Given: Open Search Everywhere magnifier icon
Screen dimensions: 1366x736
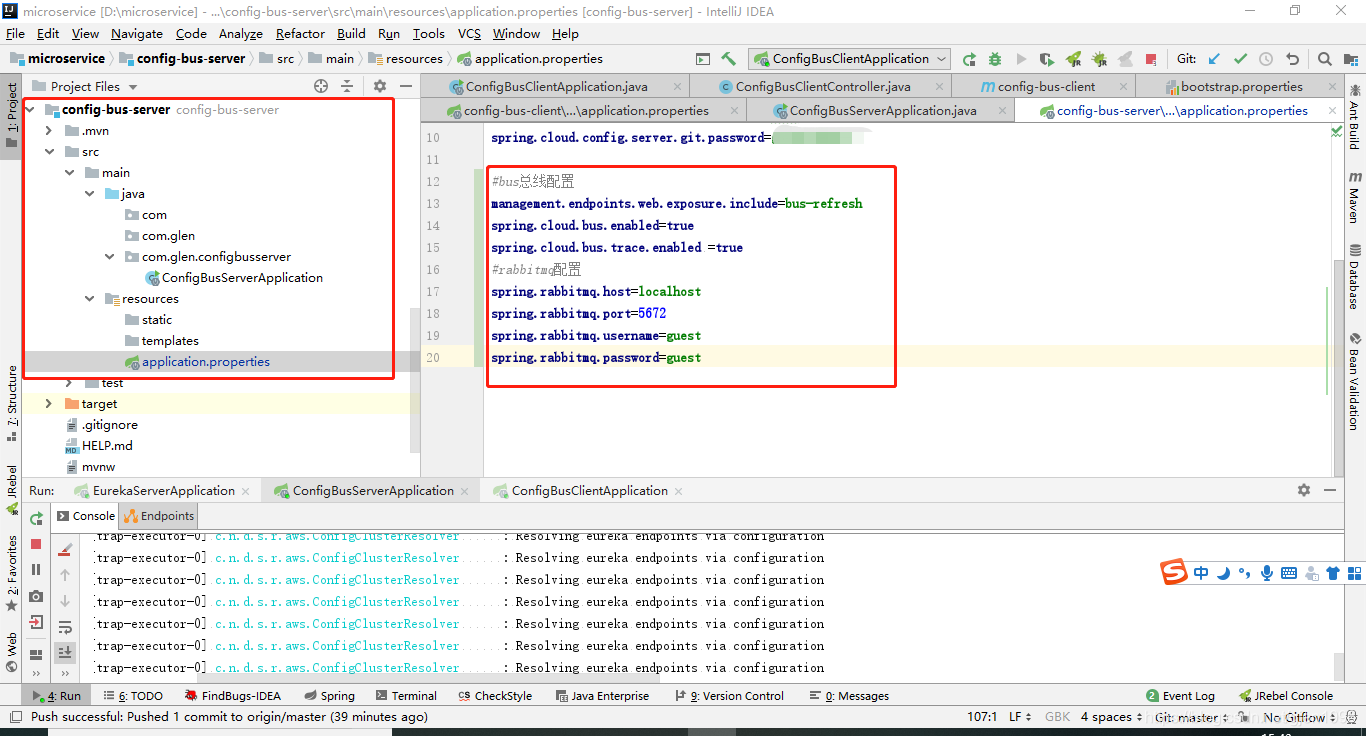Looking at the screenshot, I should point(1325,59).
